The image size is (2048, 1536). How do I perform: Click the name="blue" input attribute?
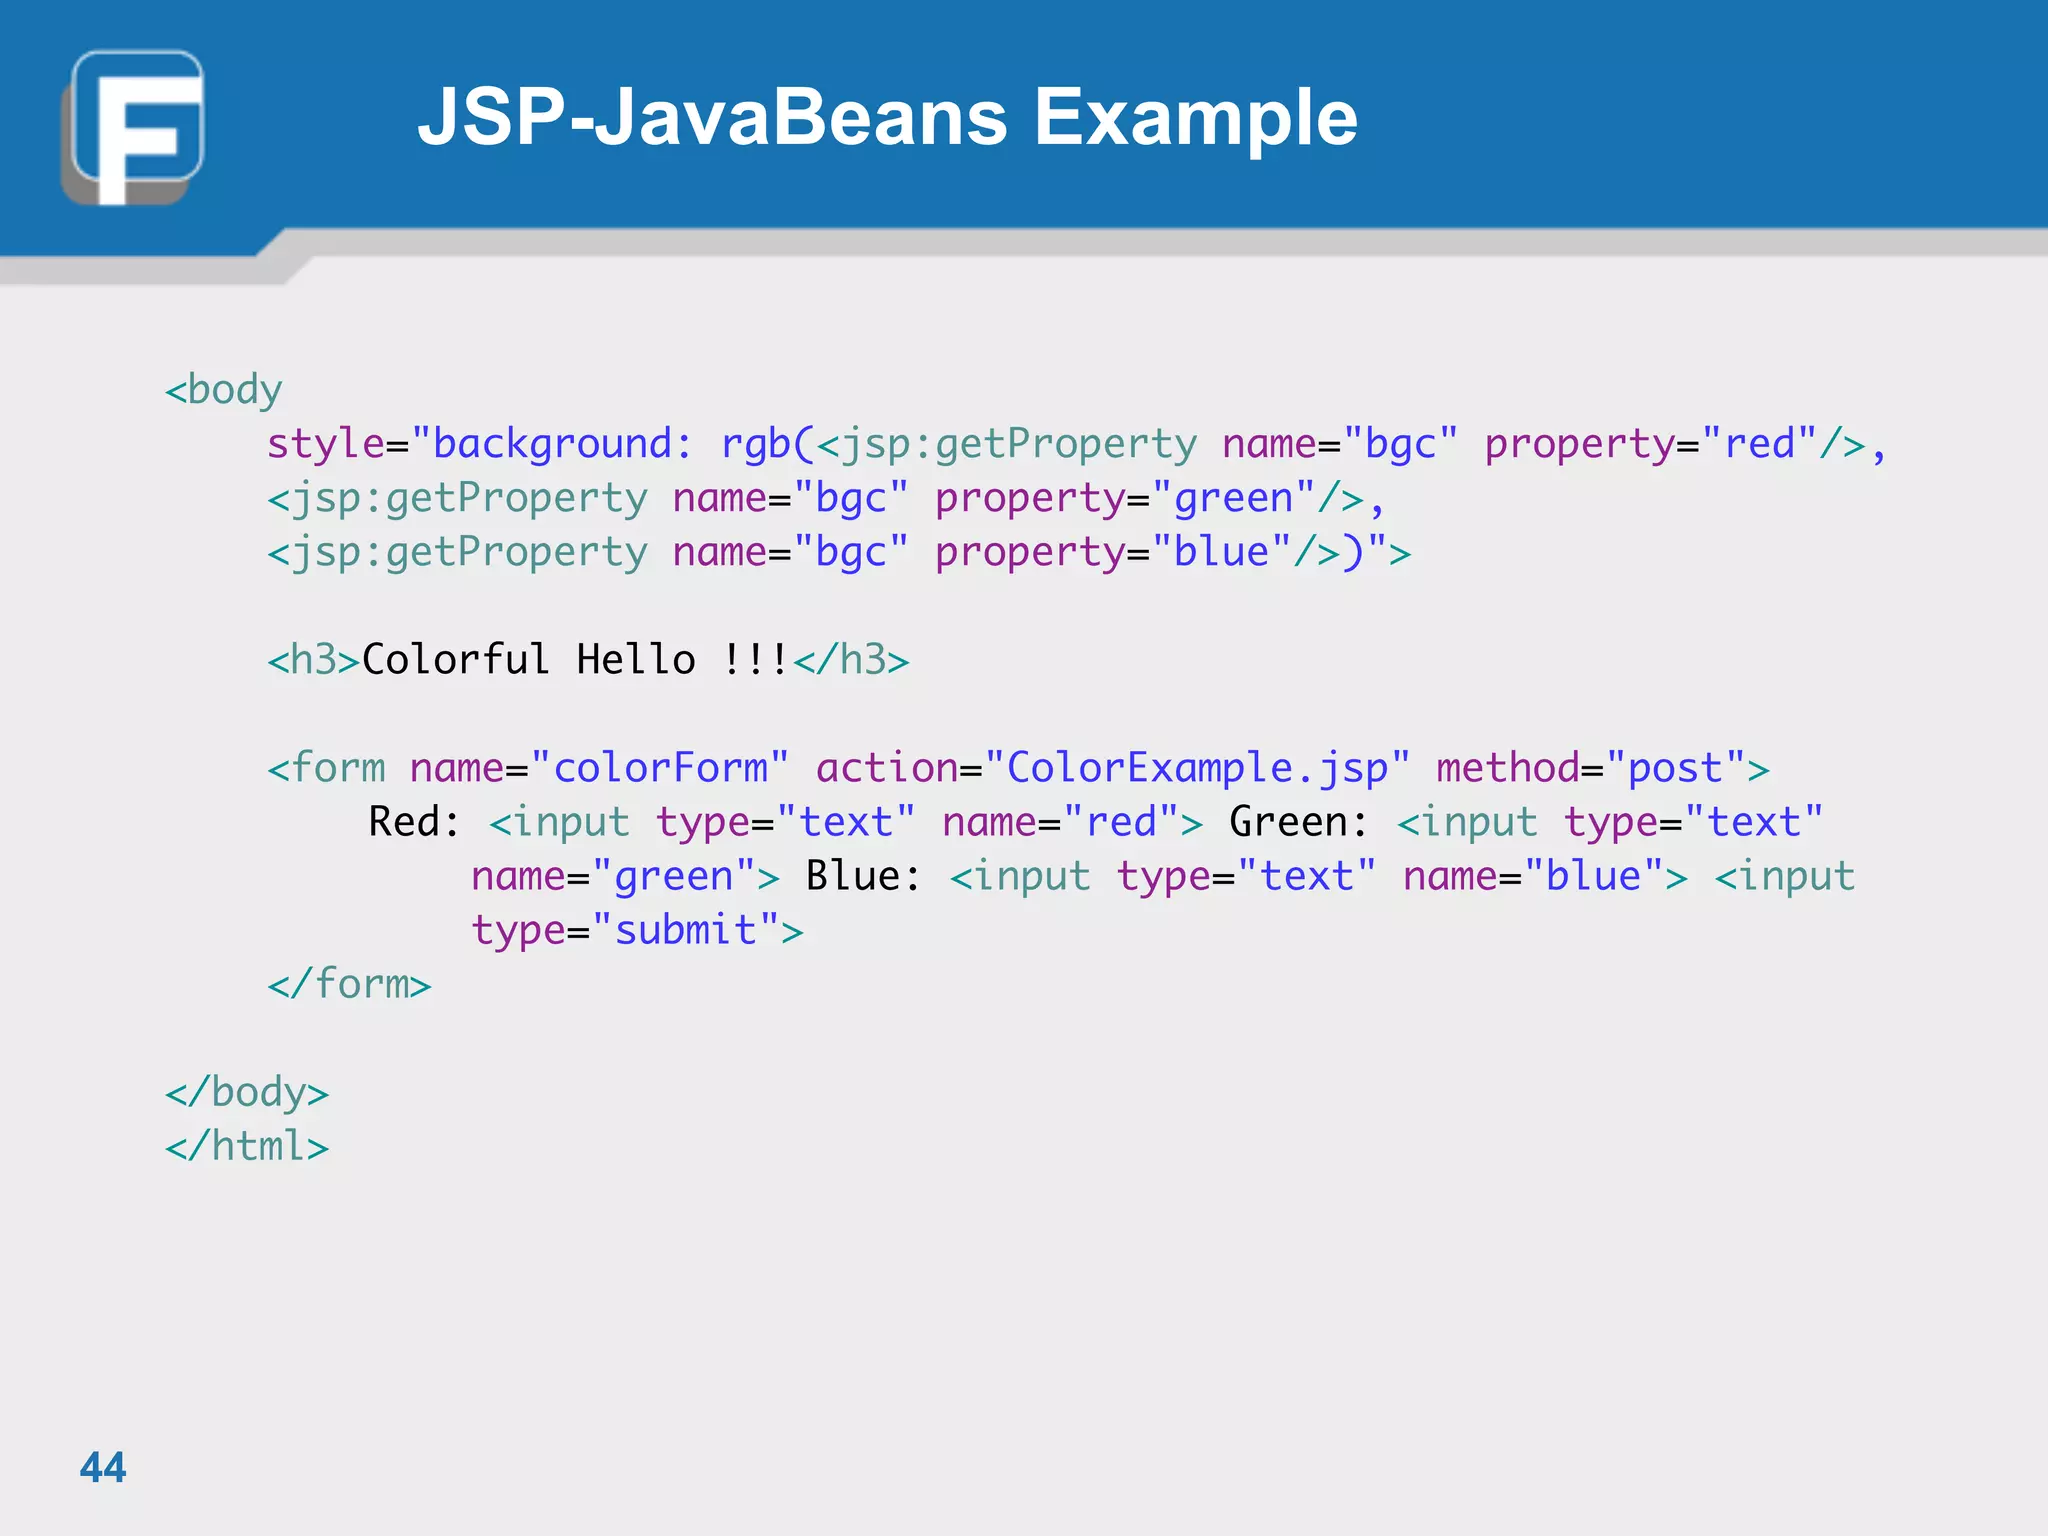pyautogui.click(x=1534, y=875)
